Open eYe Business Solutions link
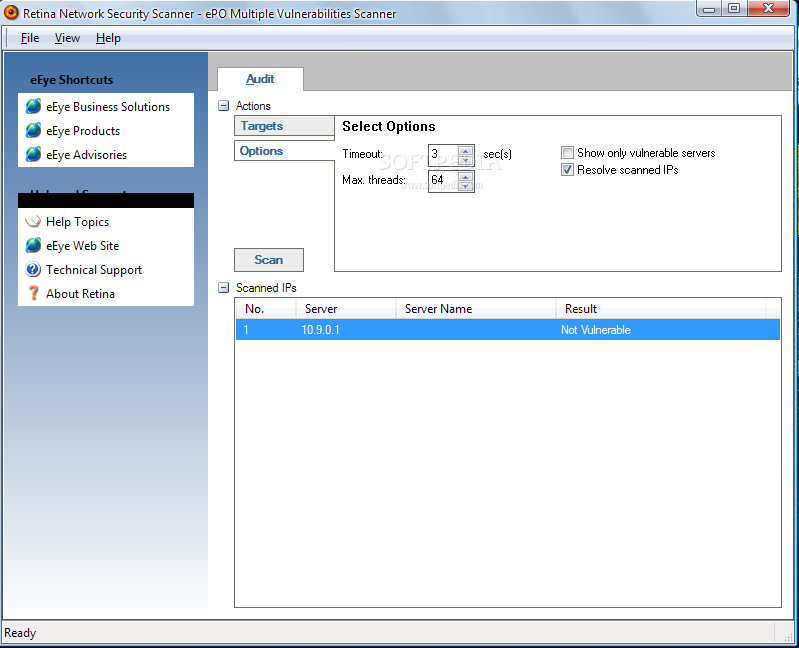The width and height of the screenshot is (799, 648). [x=108, y=107]
